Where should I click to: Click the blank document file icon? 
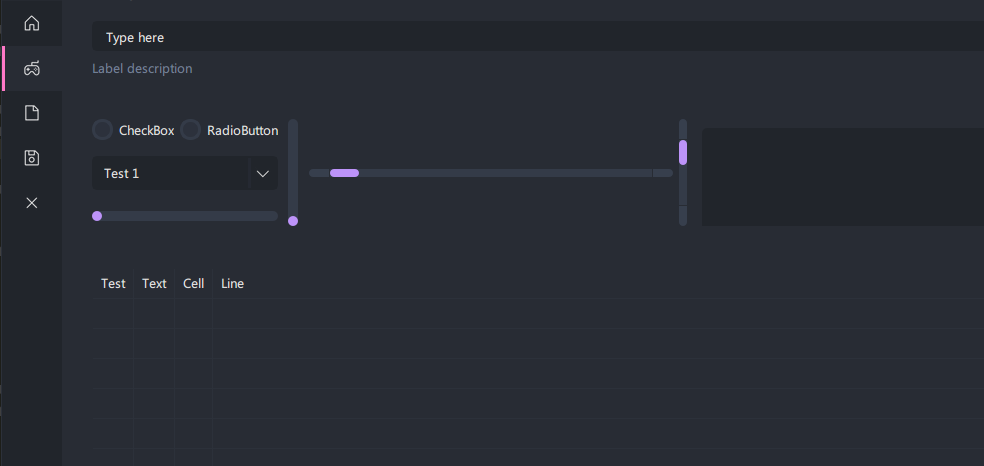[x=32, y=113]
